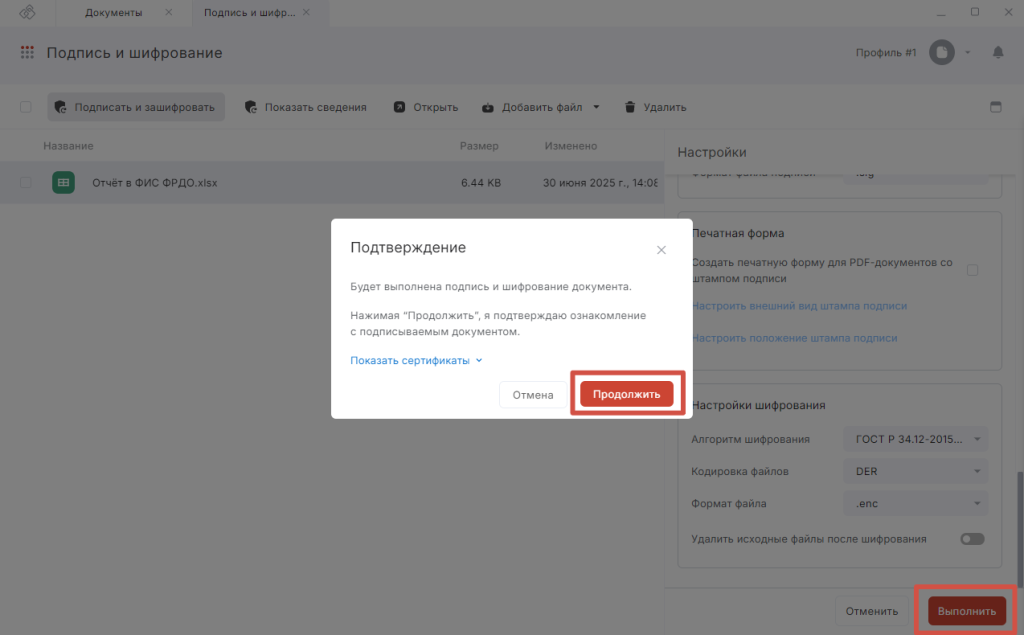
Task: Close the Подтверждение dialog with X
Action: (661, 250)
